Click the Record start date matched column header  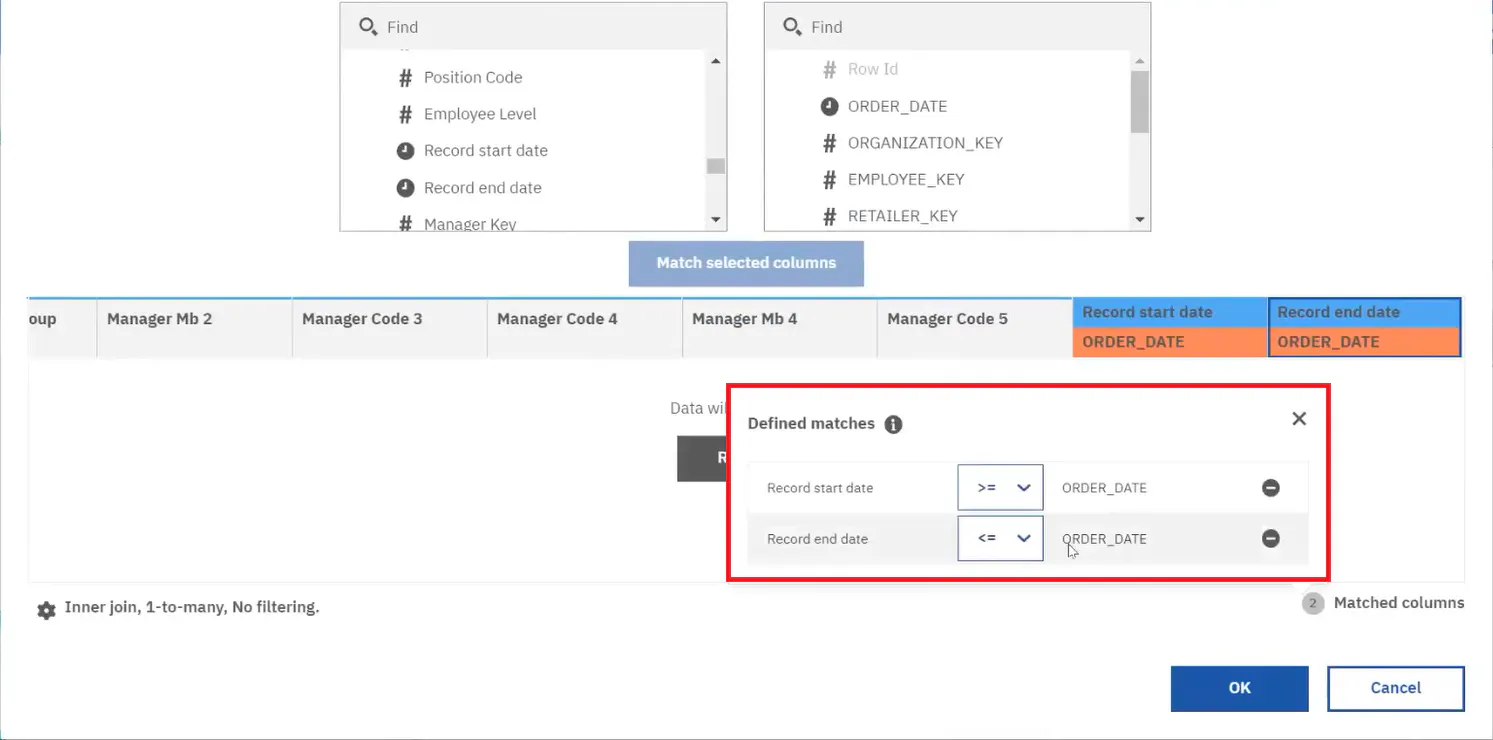point(1170,312)
